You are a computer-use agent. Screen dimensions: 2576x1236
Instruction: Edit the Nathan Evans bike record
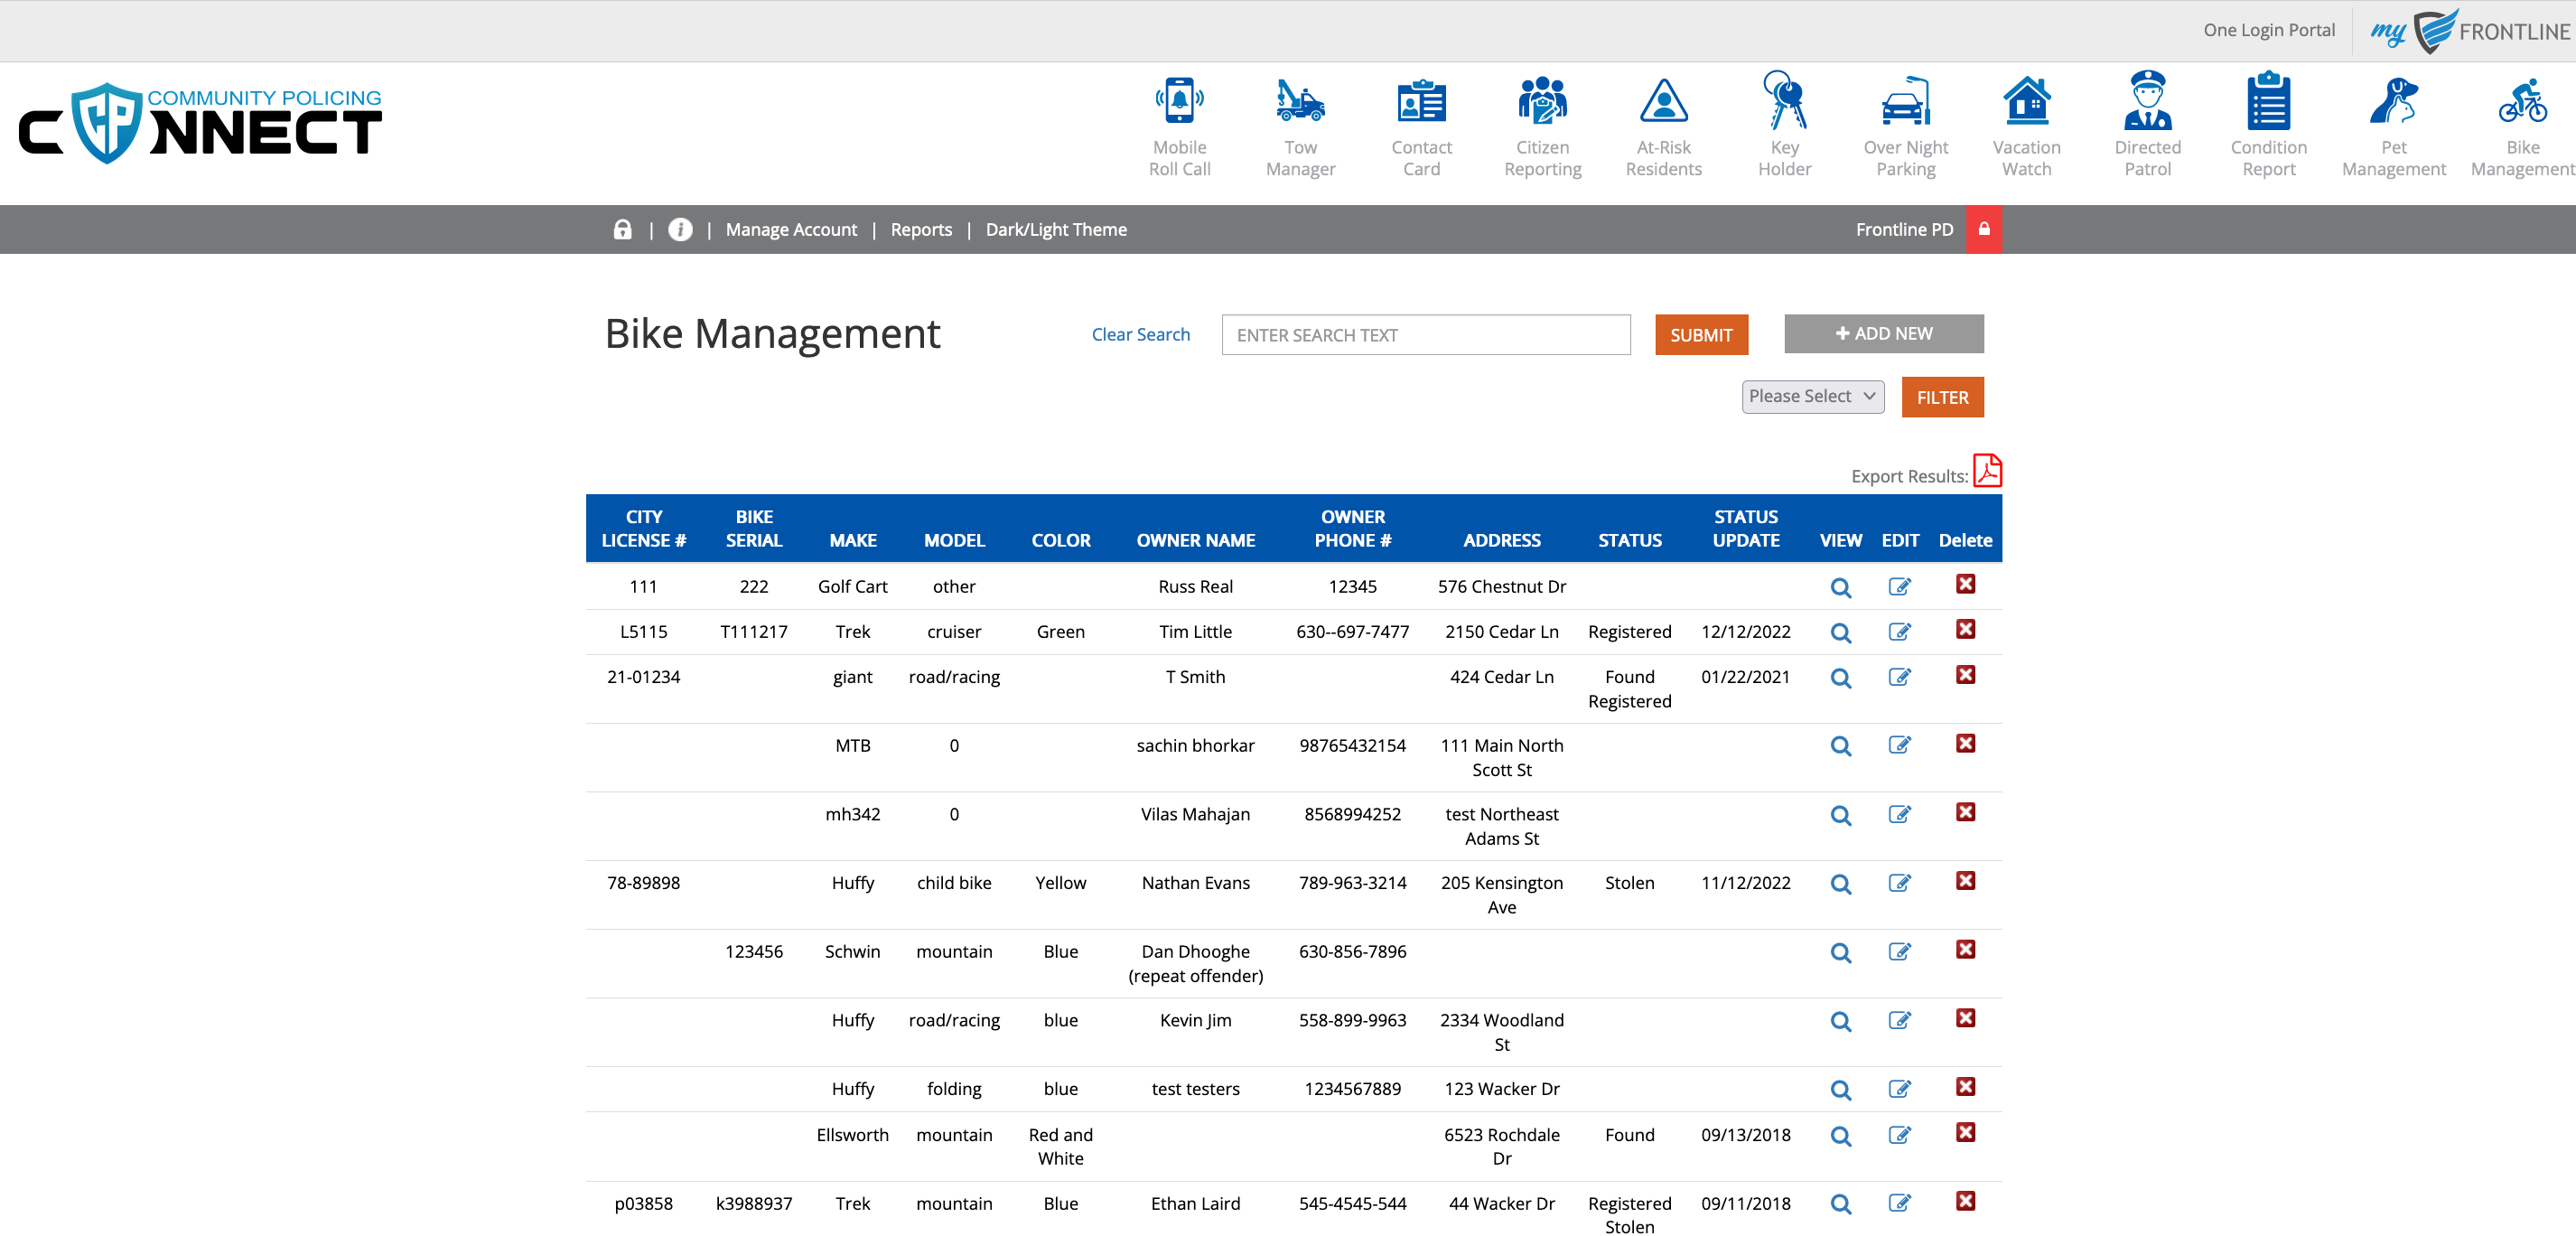[1899, 883]
